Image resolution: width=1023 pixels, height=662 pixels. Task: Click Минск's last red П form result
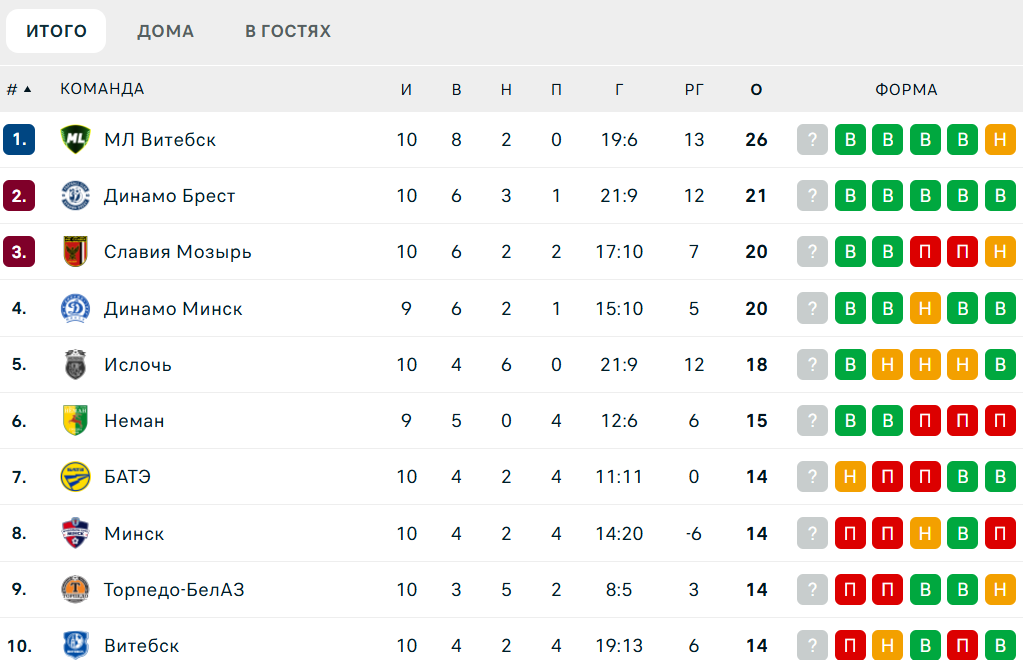(1000, 534)
